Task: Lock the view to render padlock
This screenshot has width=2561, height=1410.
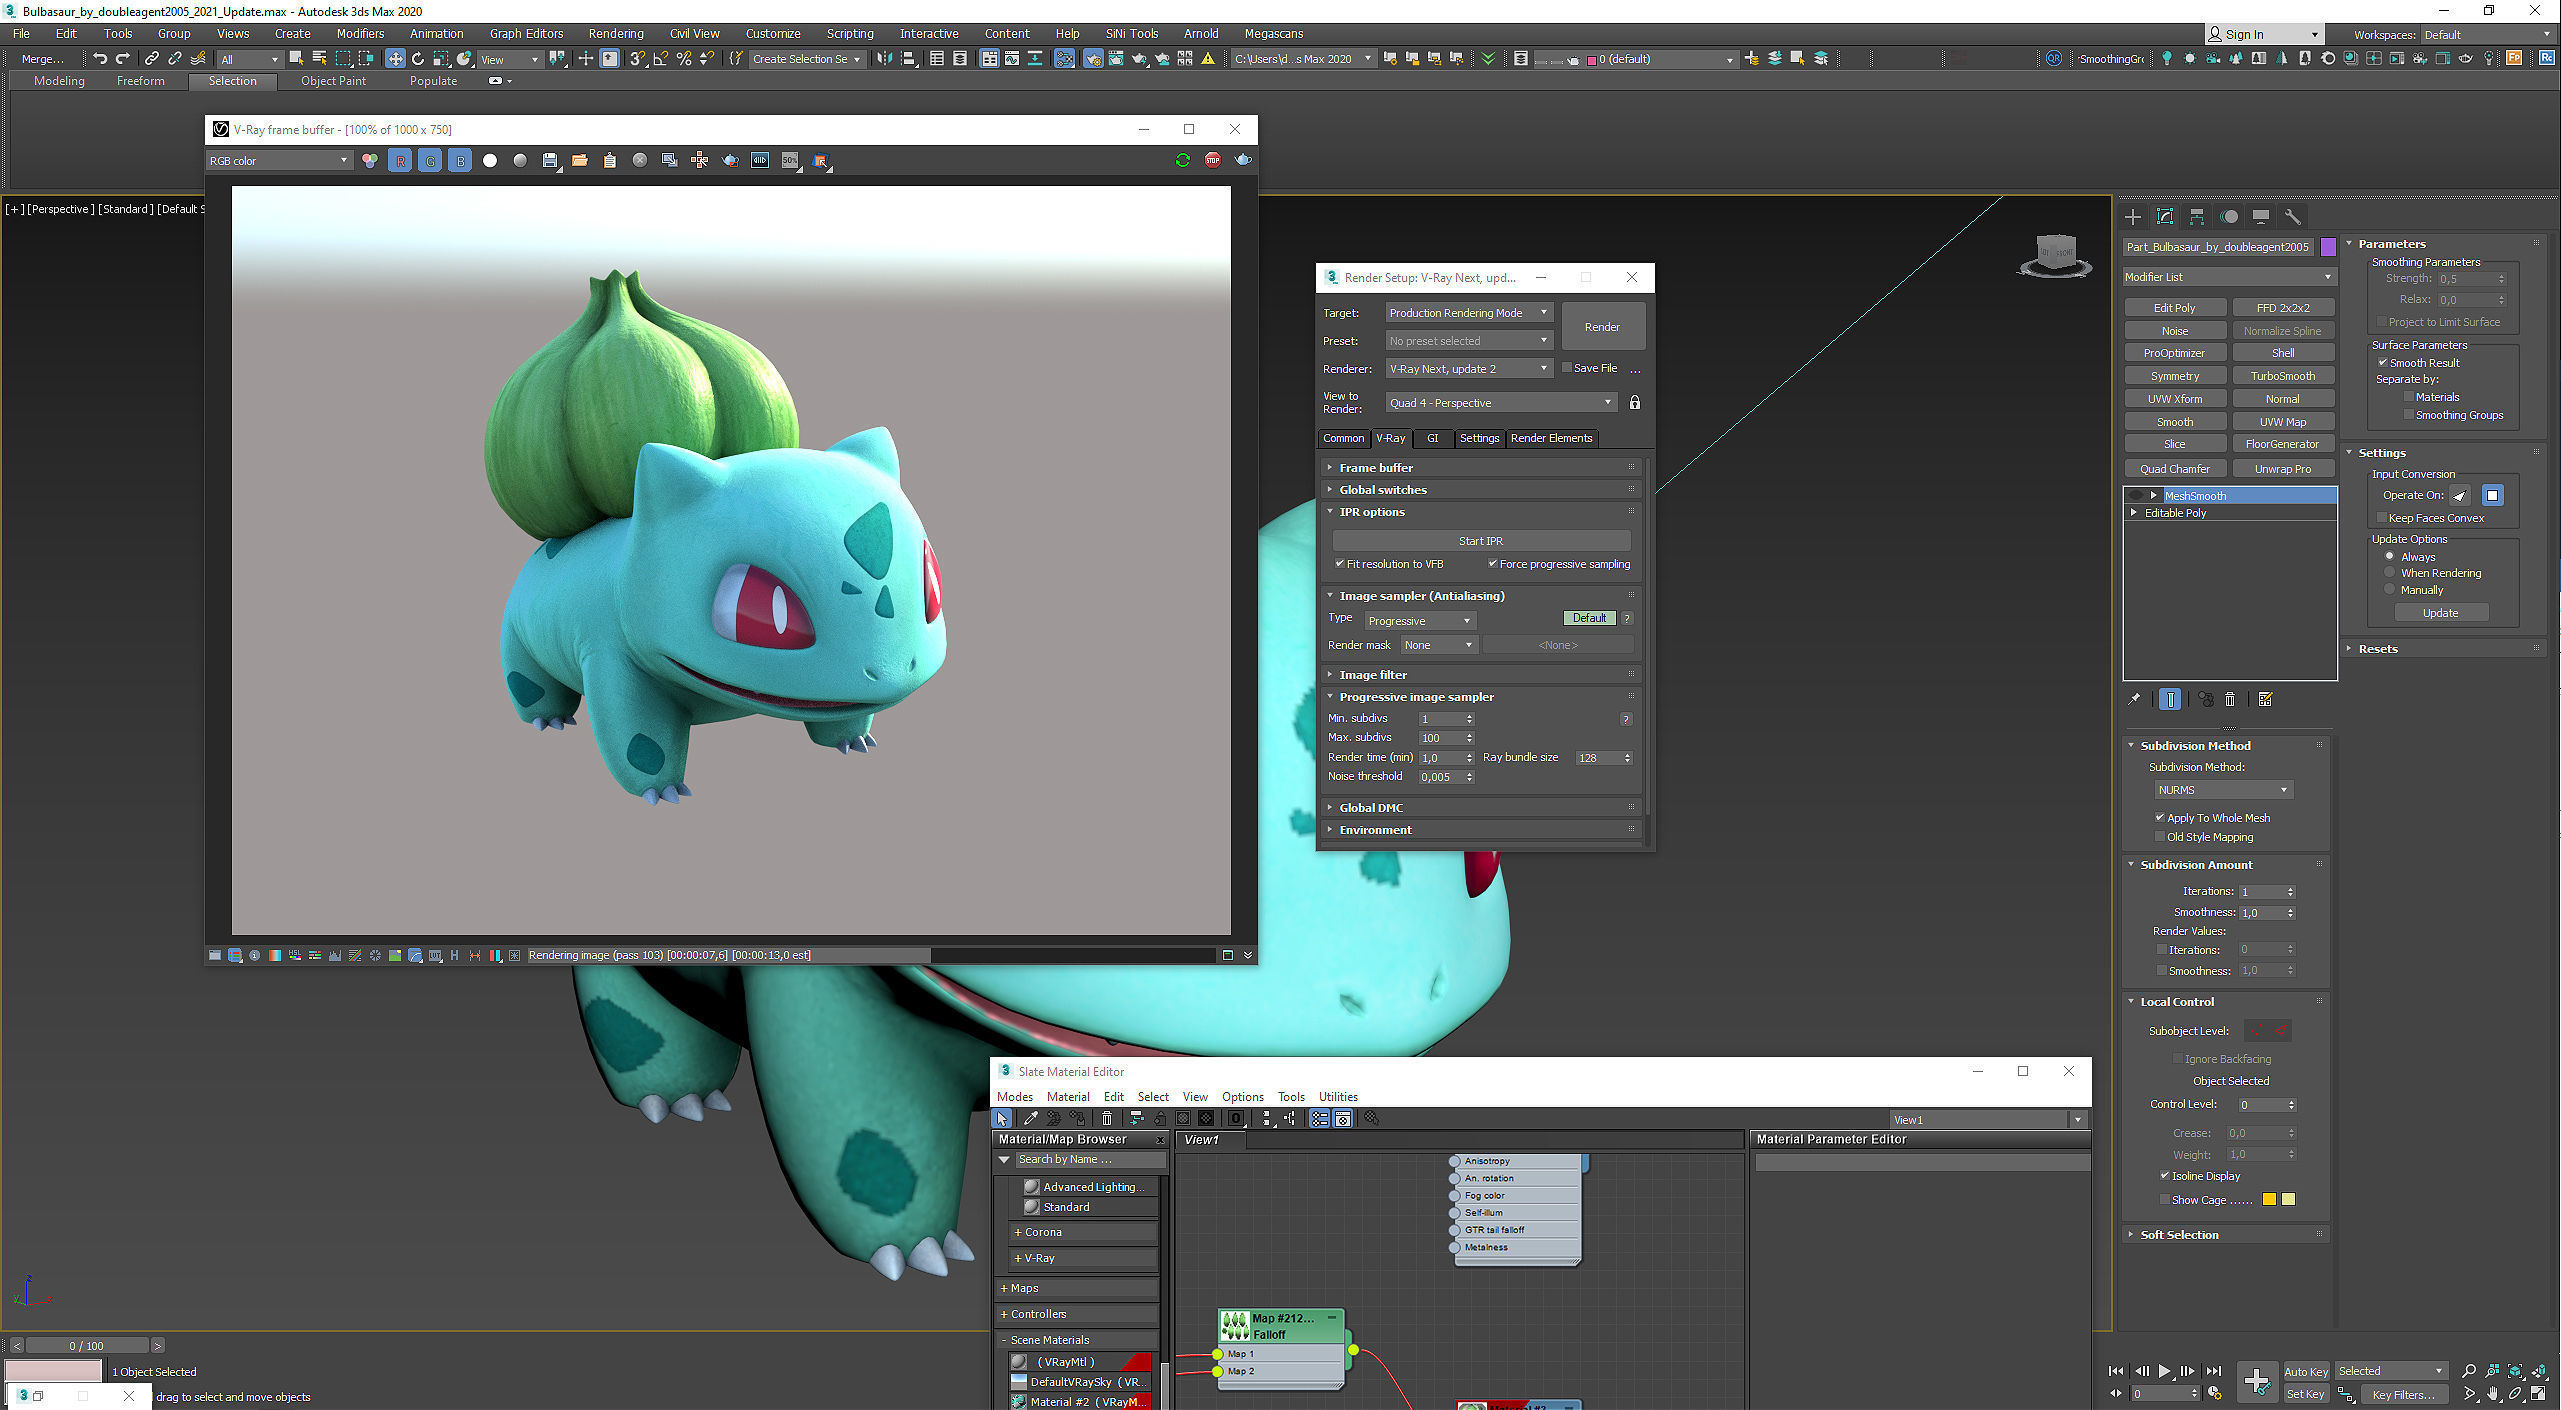Action: click(1635, 402)
